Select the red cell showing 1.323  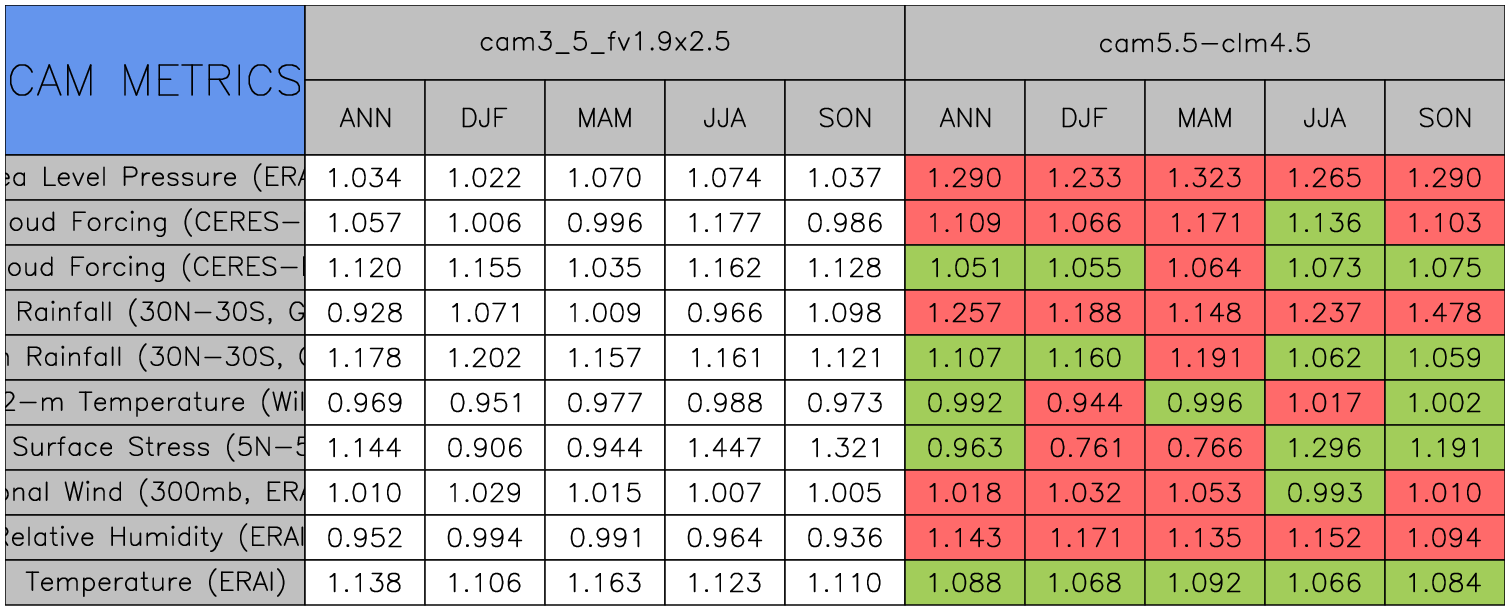[x=1204, y=178]
